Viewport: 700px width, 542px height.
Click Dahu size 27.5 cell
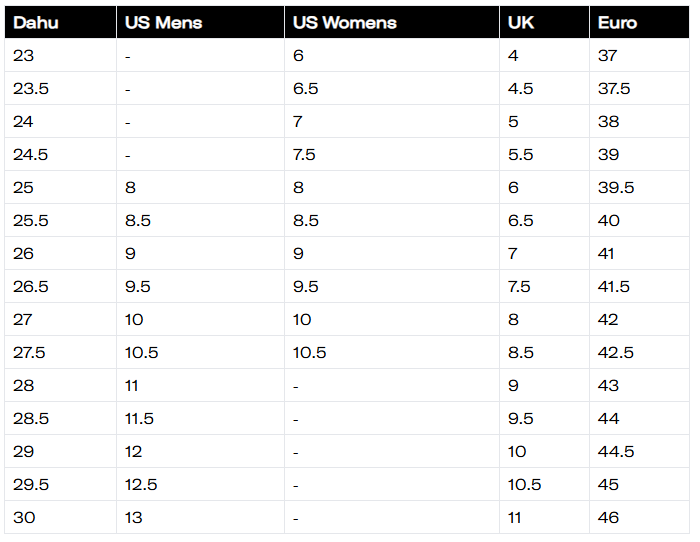click(x=29, y=353)
